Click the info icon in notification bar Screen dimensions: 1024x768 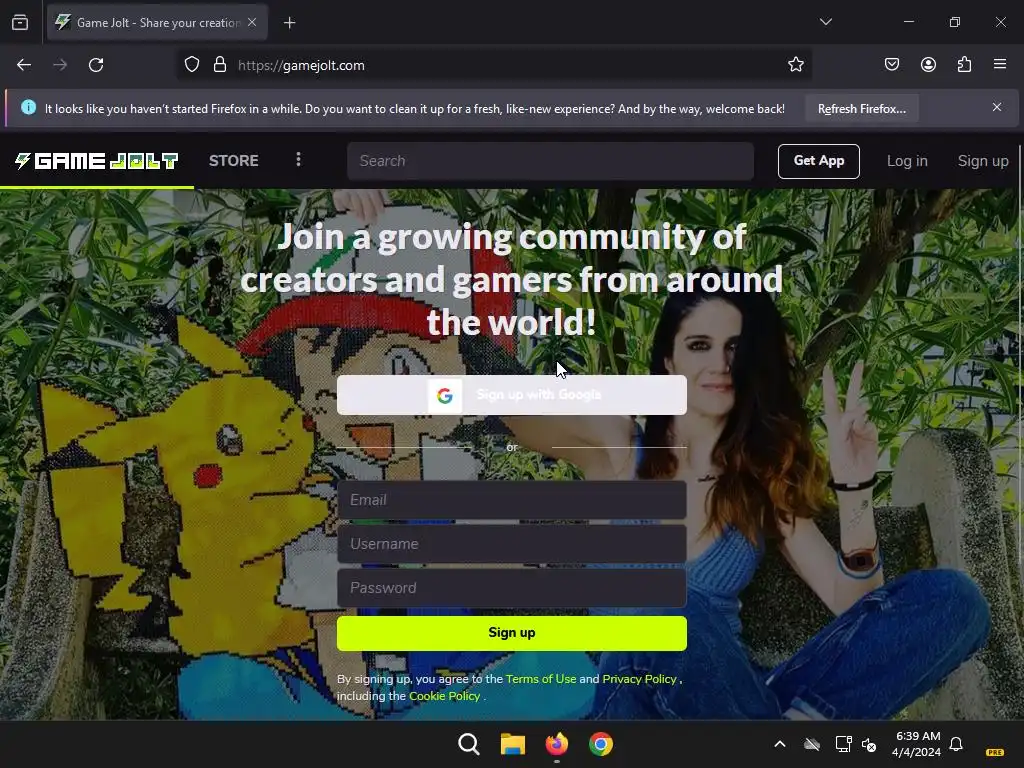(28, 107)
